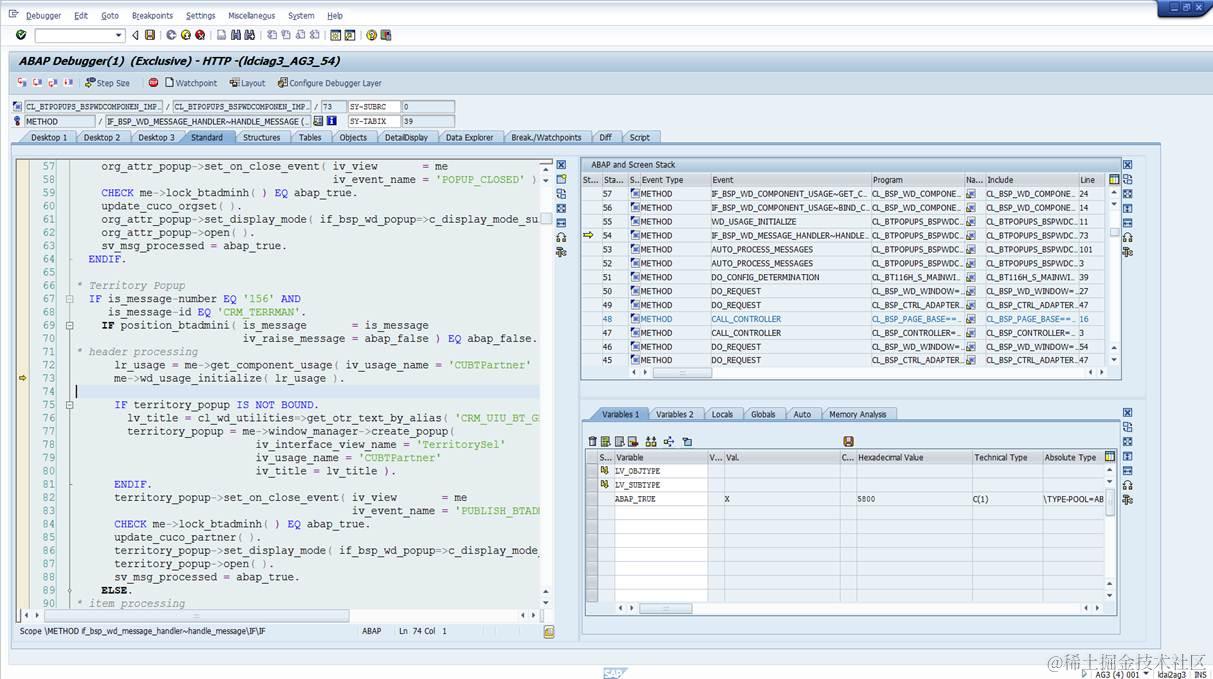Click the Execute (step over) icon

coord(37,83)
